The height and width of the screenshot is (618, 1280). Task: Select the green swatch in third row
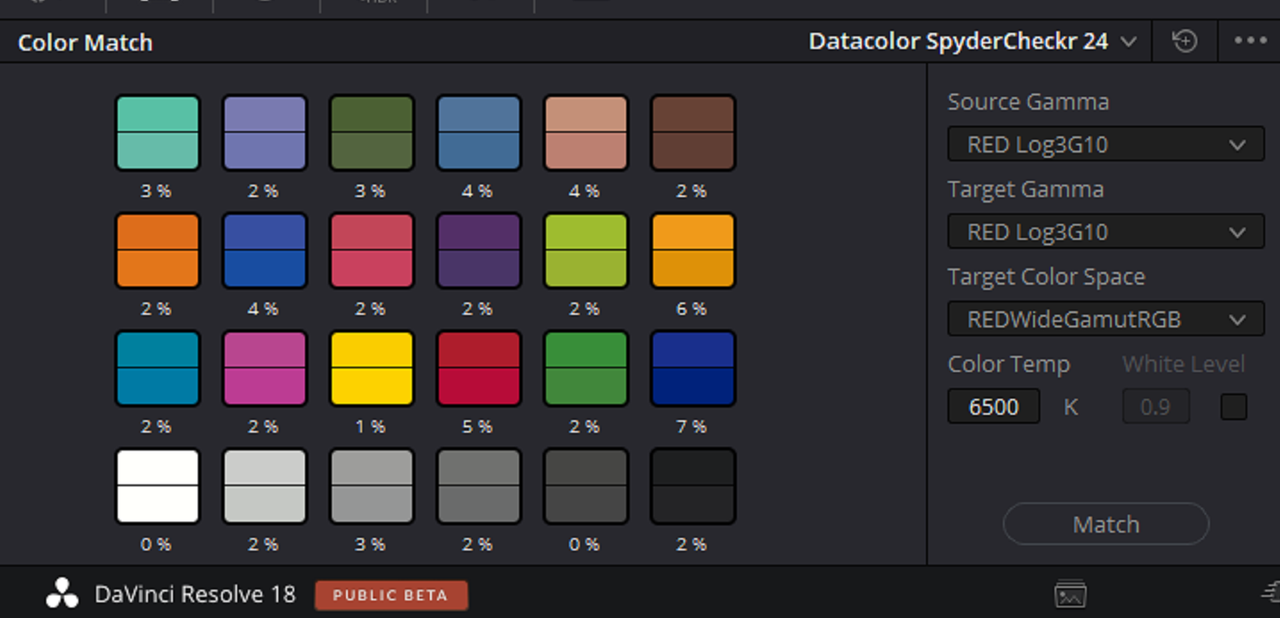(585, 369)
